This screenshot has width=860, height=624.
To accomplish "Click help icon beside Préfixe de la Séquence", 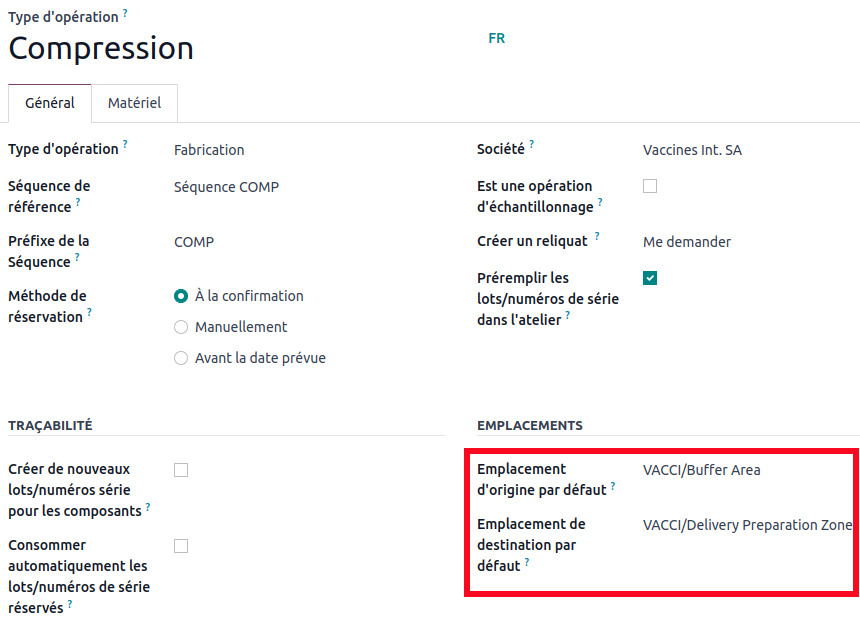I will [78, 257].
